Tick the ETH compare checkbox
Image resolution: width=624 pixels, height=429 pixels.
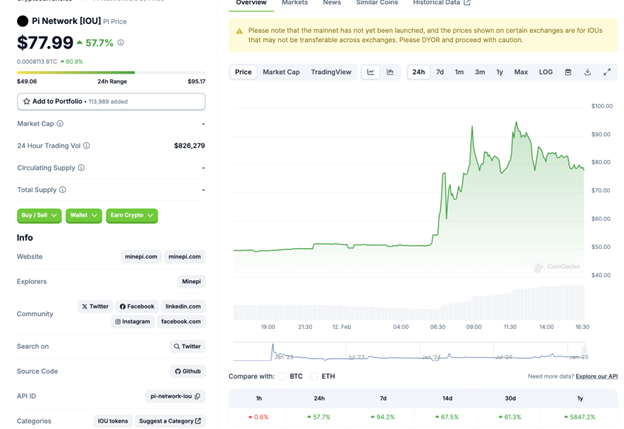click(x=314, y=376)
